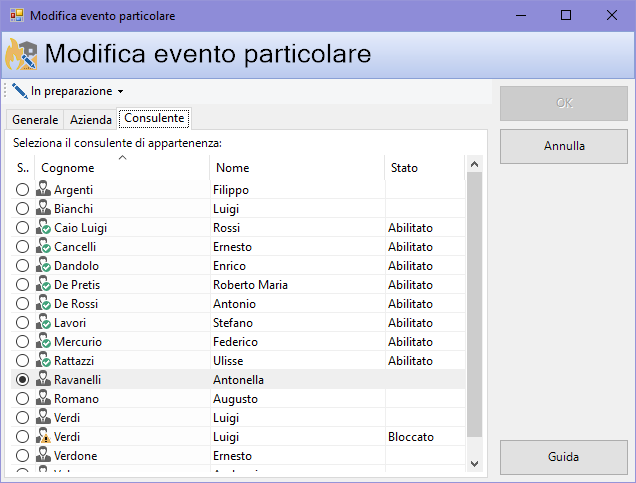The height and width of the screenshot is (483, 636).
Task: Click the scrollbar up arrow
Action: point(475,164)
